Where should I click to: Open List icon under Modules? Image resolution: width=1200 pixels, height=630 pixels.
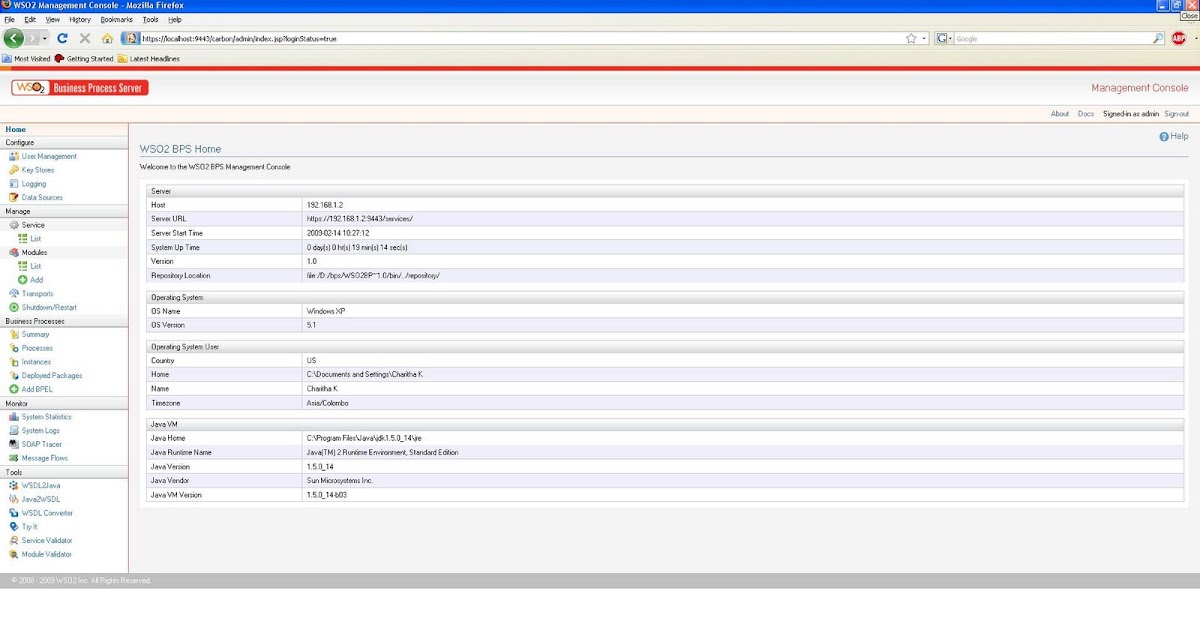click(x=23, y=266)
